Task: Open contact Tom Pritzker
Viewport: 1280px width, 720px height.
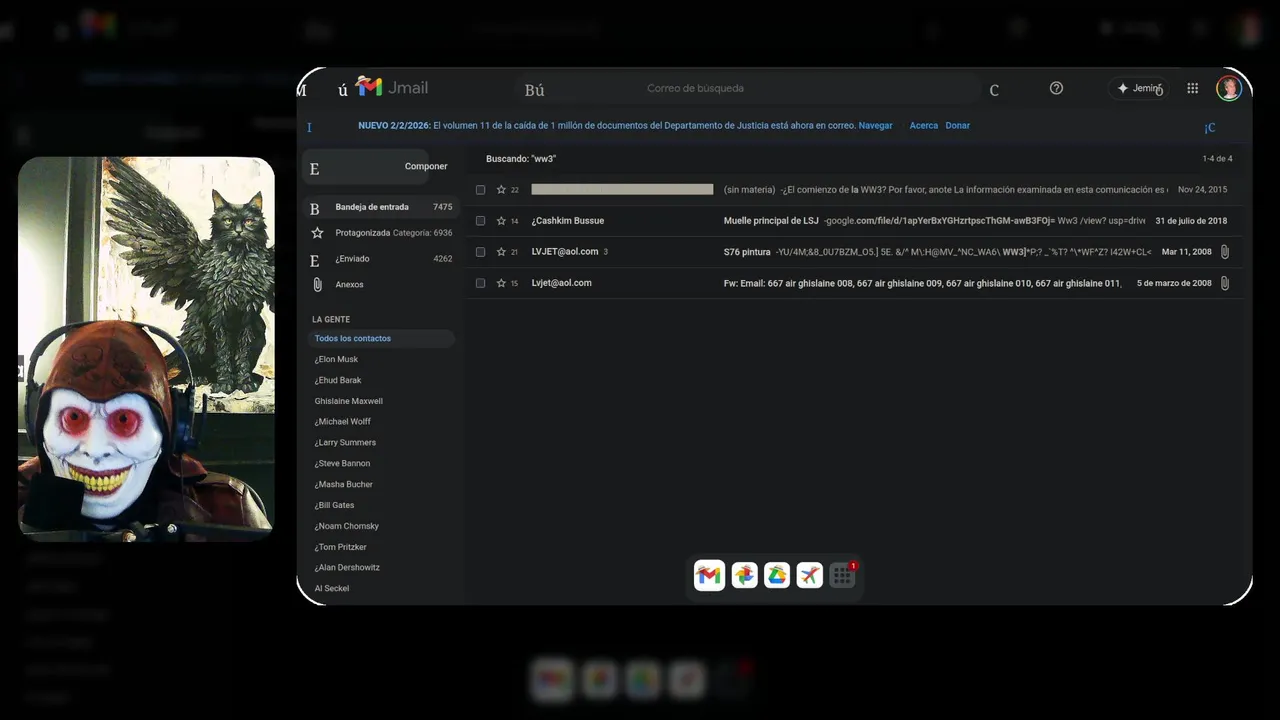Action: point(340,547)
